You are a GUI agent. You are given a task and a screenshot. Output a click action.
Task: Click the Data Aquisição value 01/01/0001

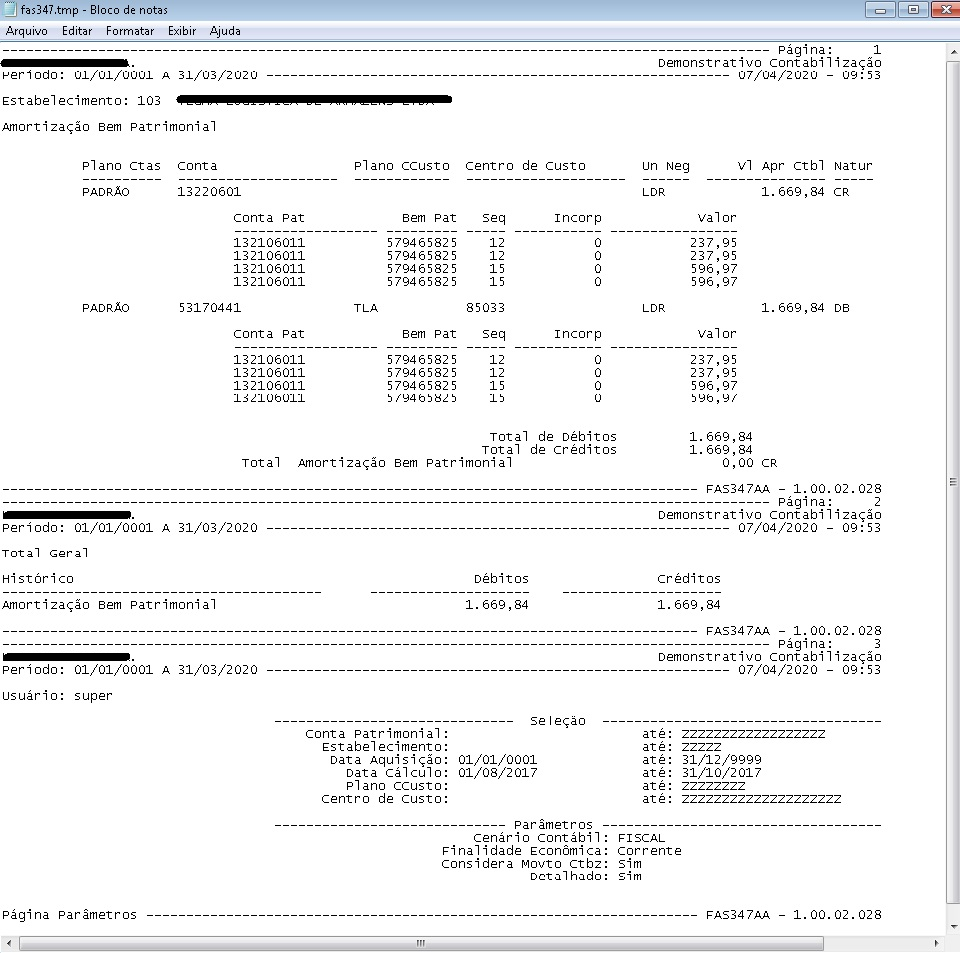tap(497, 760)
